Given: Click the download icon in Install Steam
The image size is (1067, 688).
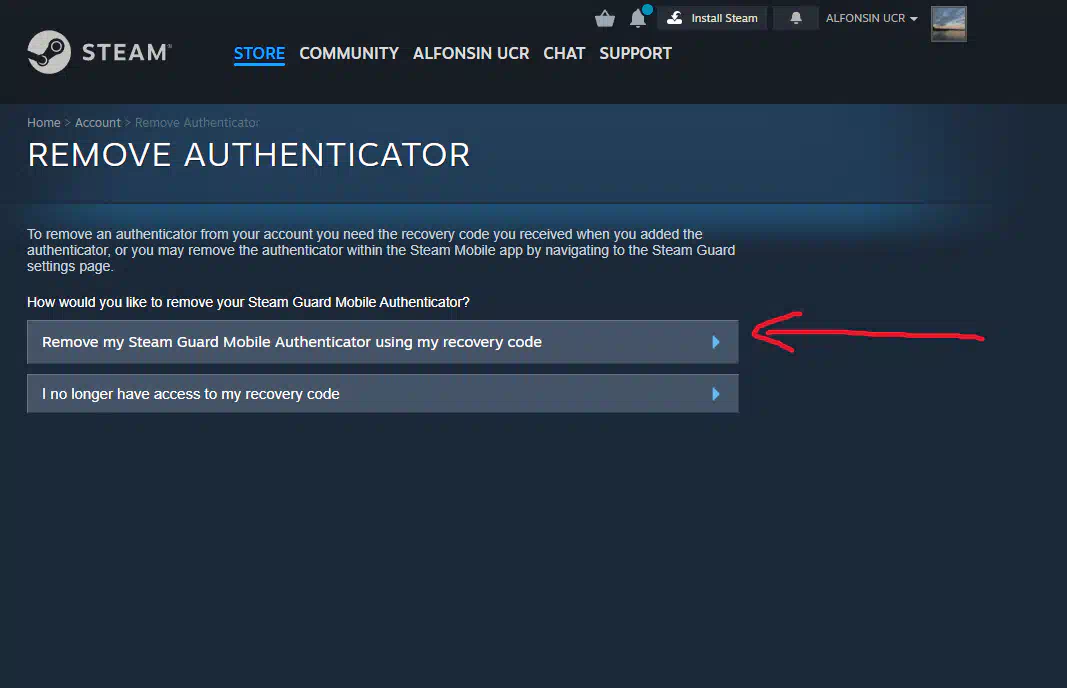Looking at the screenshot, I should 675,18.
